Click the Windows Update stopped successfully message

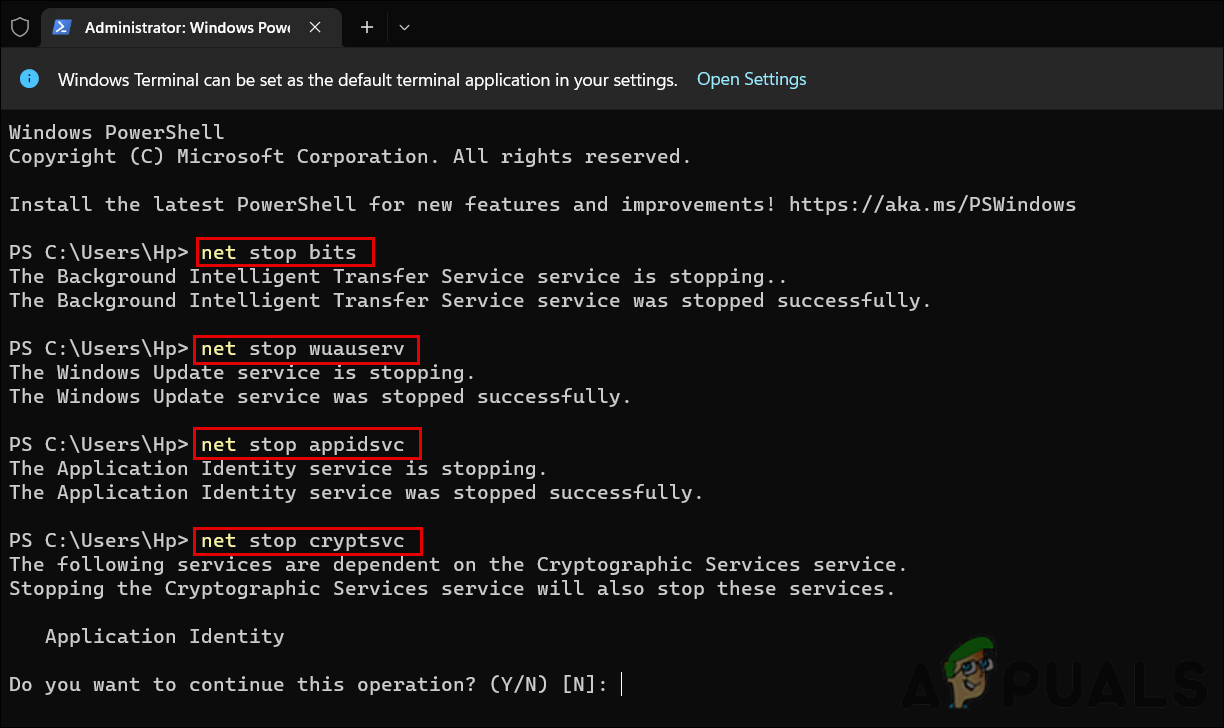click(x=318, y=396)
